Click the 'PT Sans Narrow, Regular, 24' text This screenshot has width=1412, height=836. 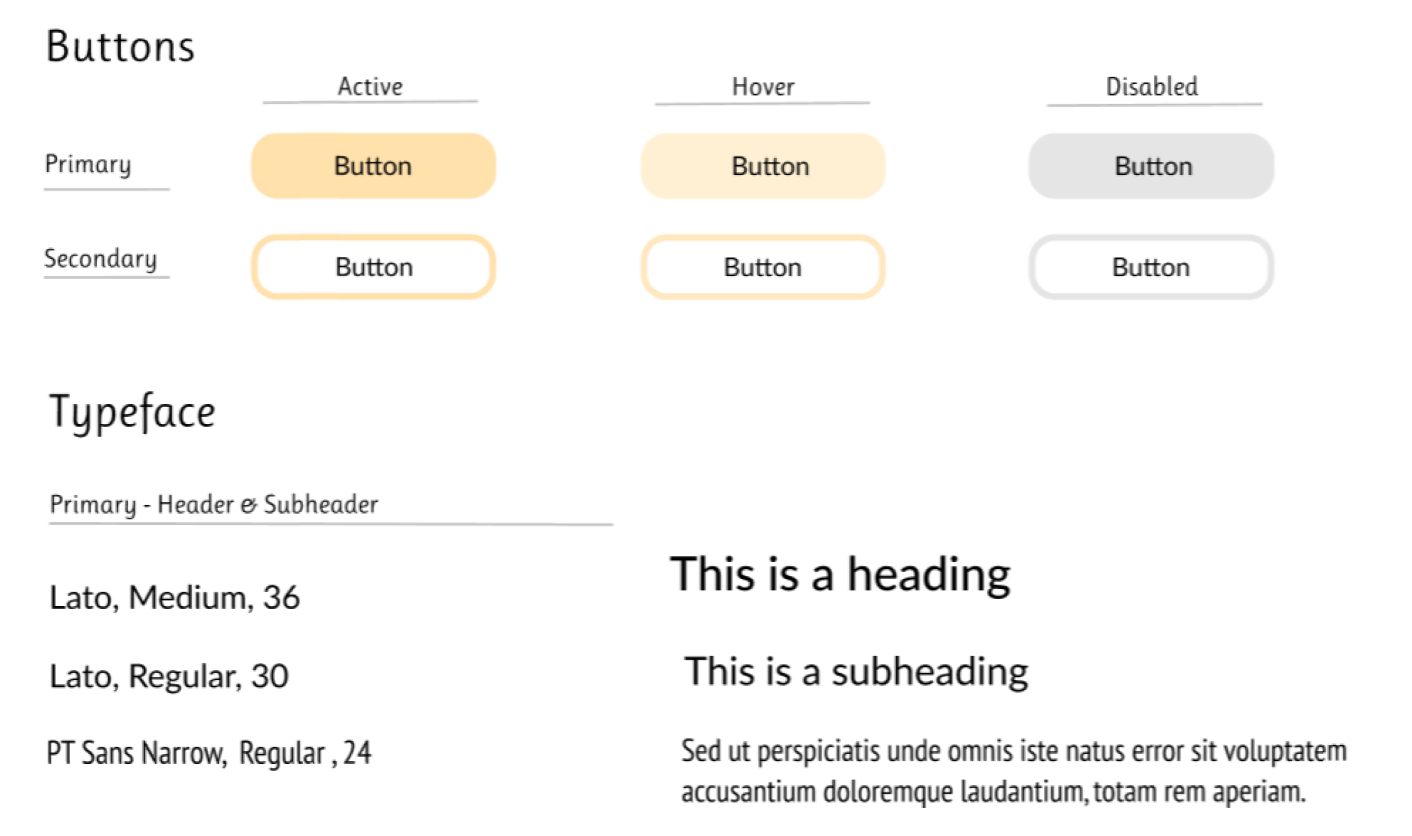(209, 753)
